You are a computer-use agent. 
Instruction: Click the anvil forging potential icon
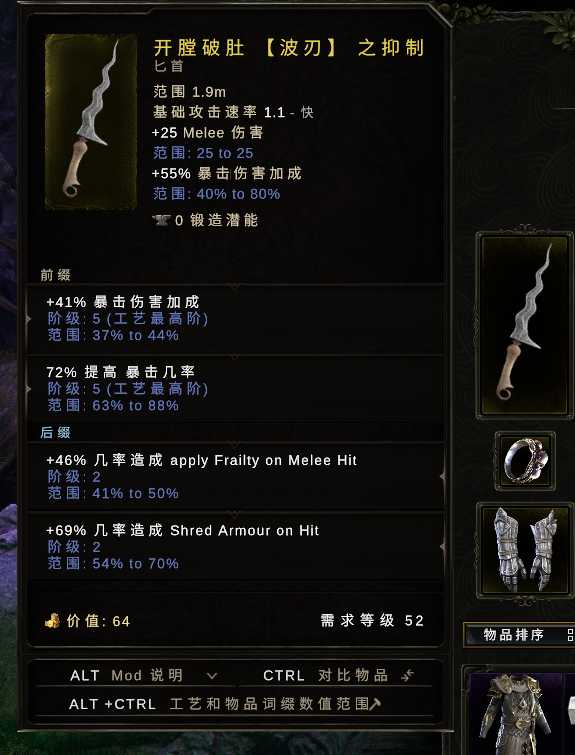(162, 221)
